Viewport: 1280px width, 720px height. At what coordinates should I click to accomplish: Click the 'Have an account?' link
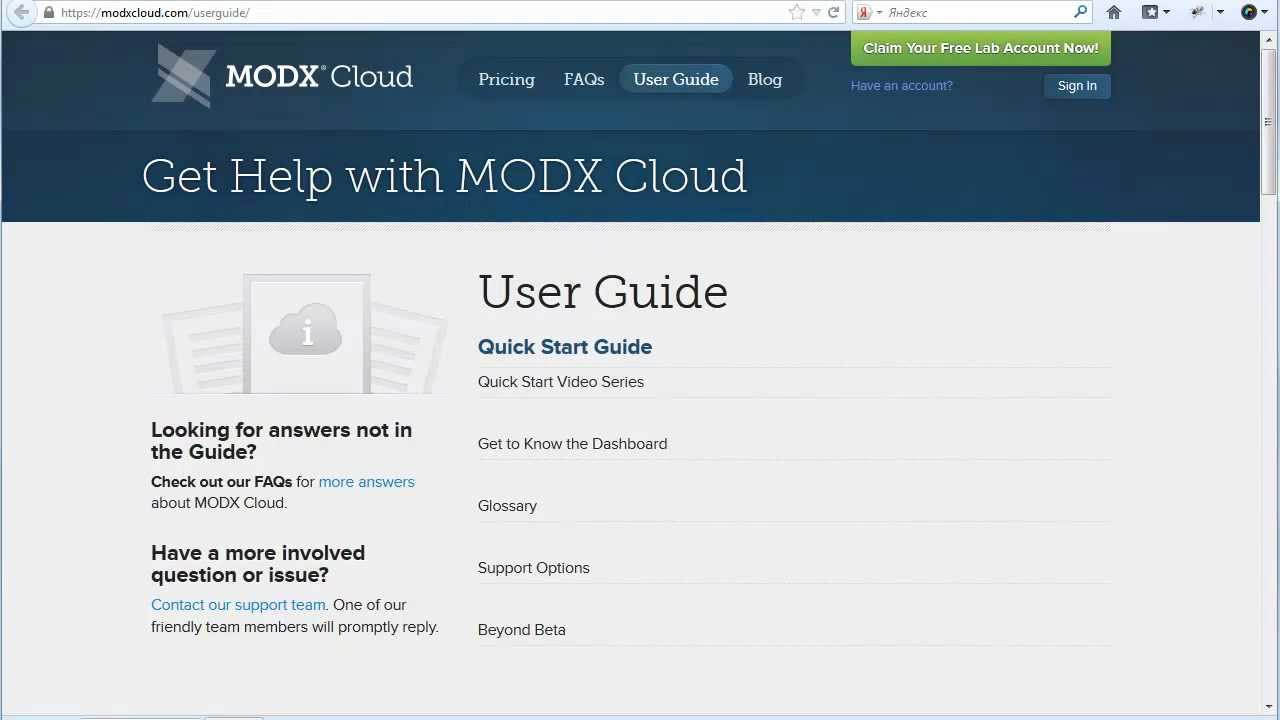(x=901, y=86)
